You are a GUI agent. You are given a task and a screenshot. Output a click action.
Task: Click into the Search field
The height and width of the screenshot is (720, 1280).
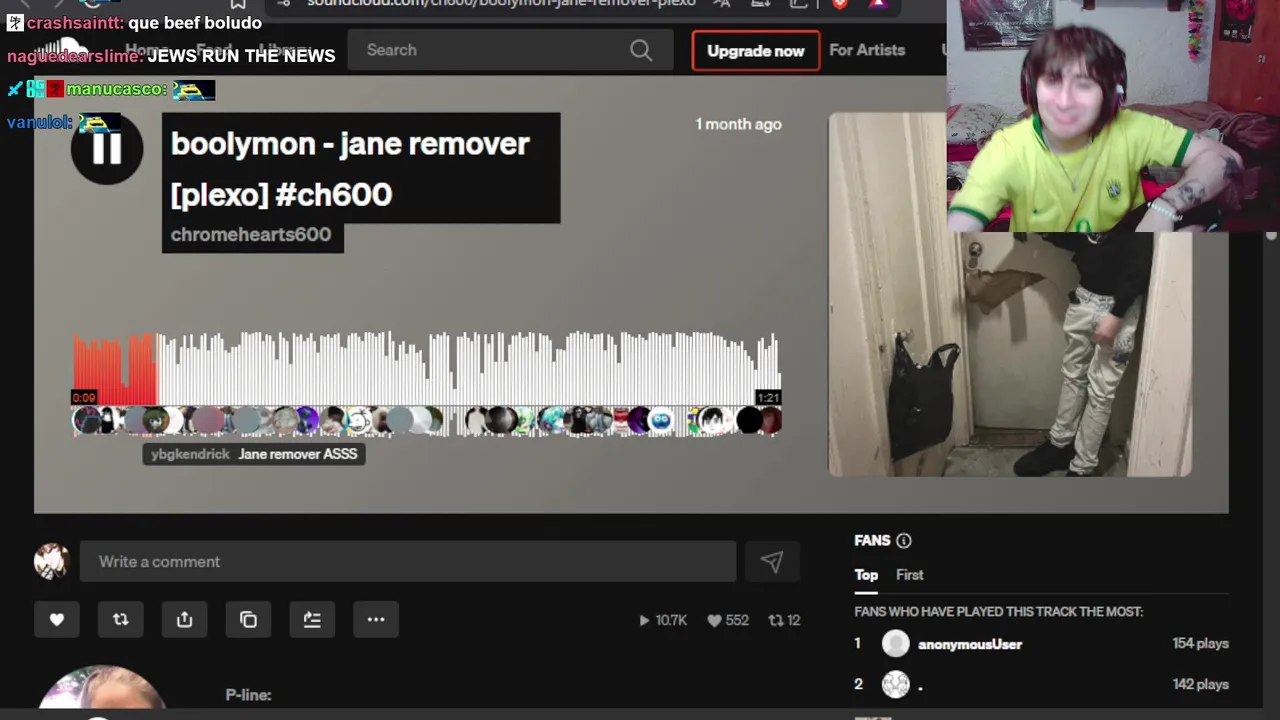click(511, 50)
